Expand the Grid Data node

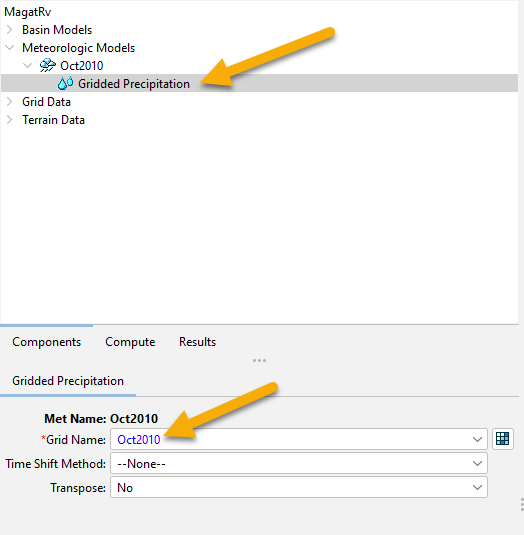[x=10, y=102]
